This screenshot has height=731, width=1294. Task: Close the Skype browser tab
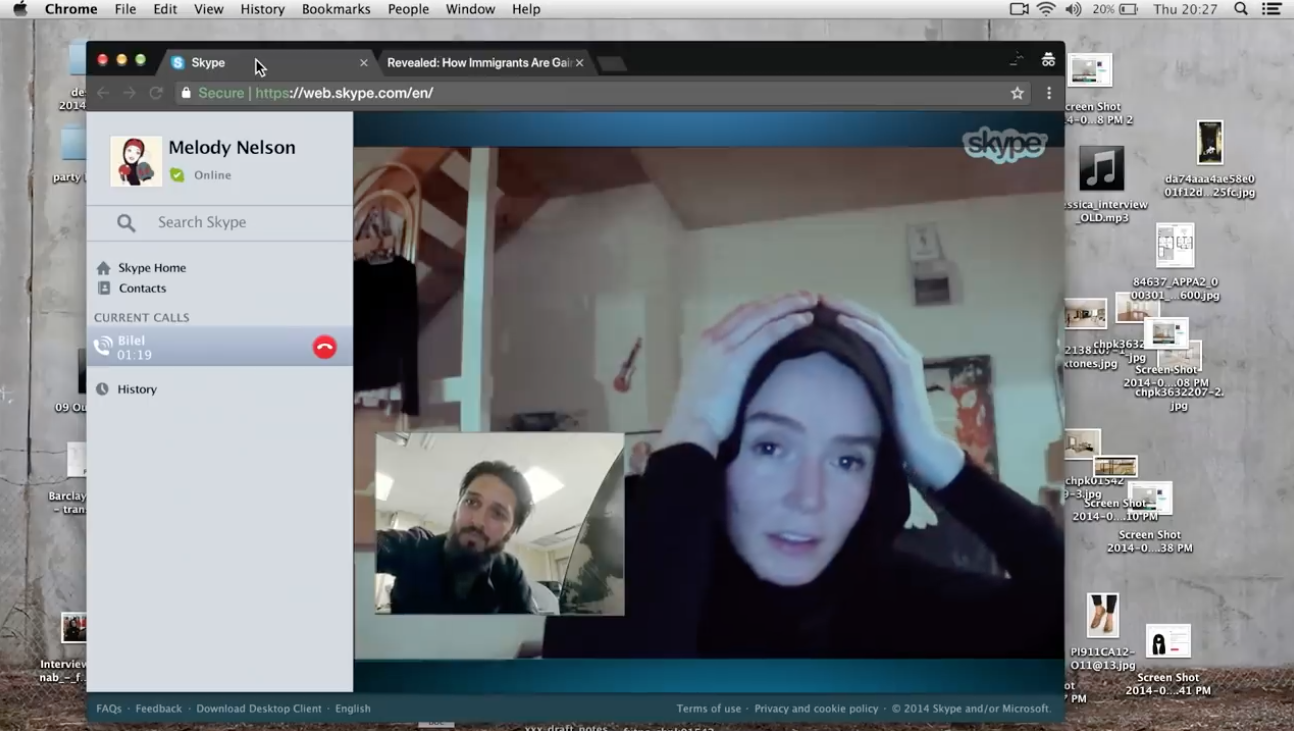pyautogui.click(x=363, y=63)
